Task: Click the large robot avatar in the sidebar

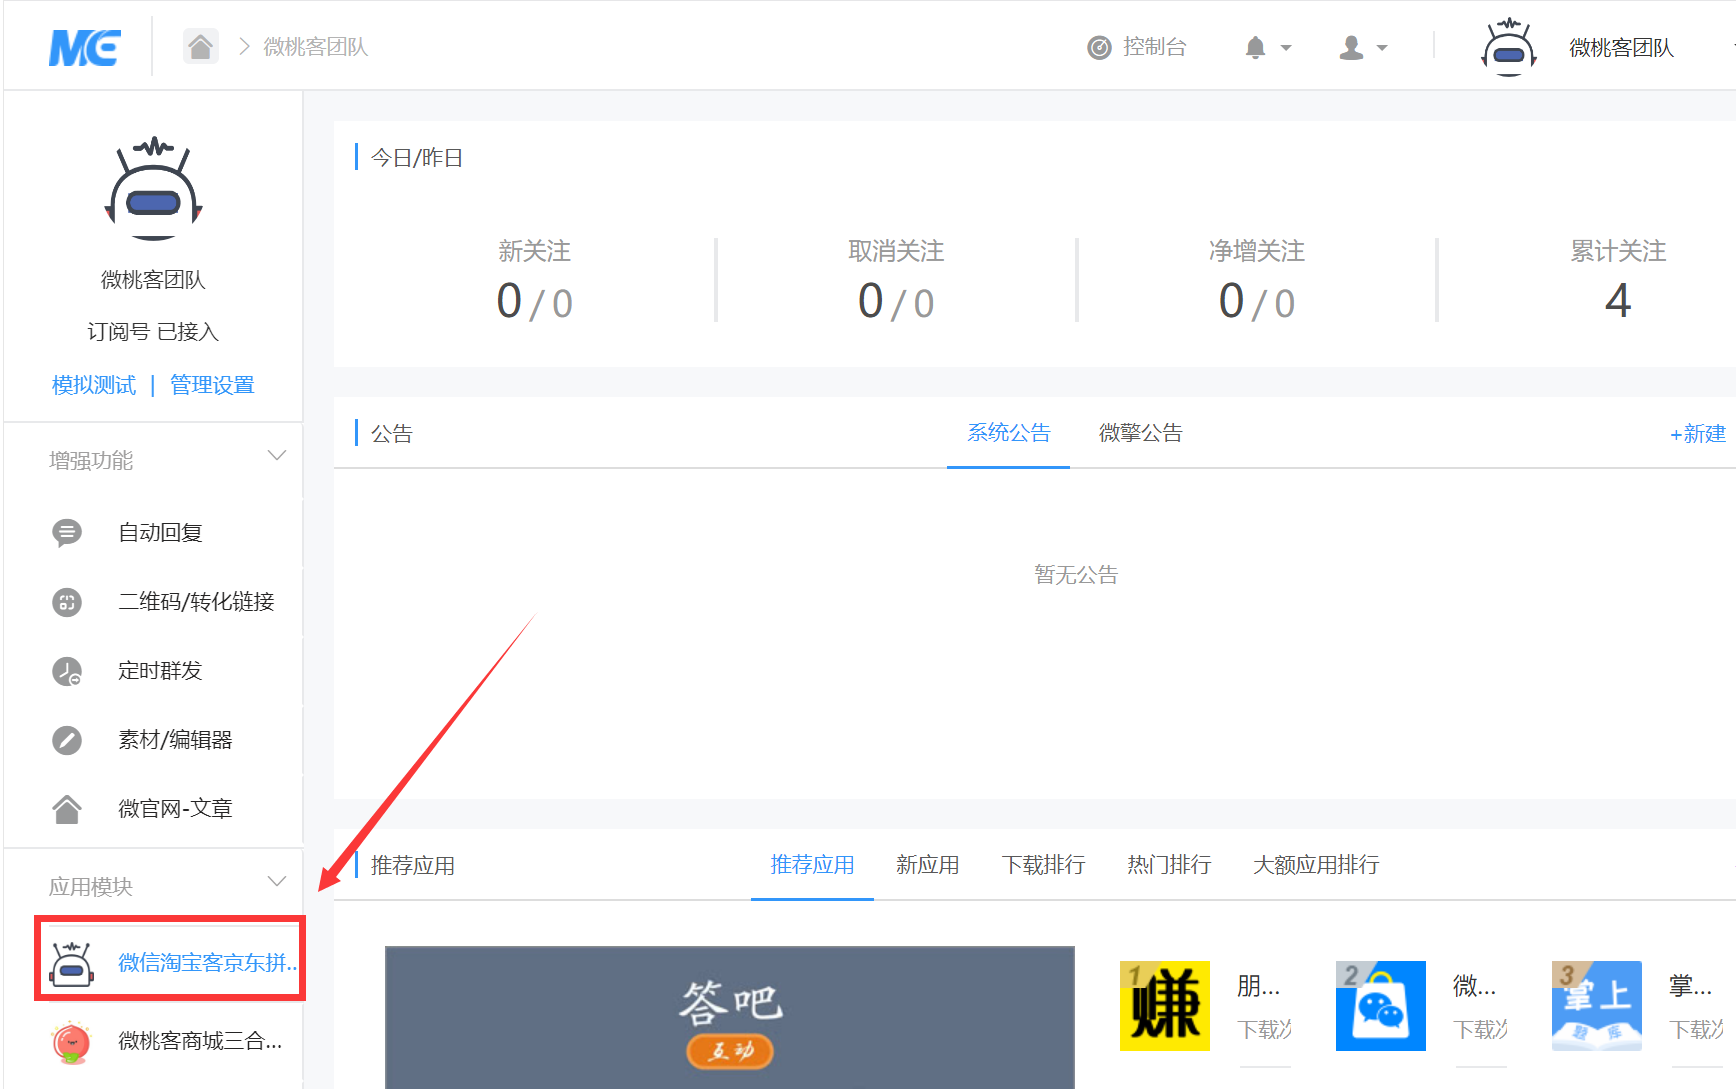Action: tap(153, 189)
